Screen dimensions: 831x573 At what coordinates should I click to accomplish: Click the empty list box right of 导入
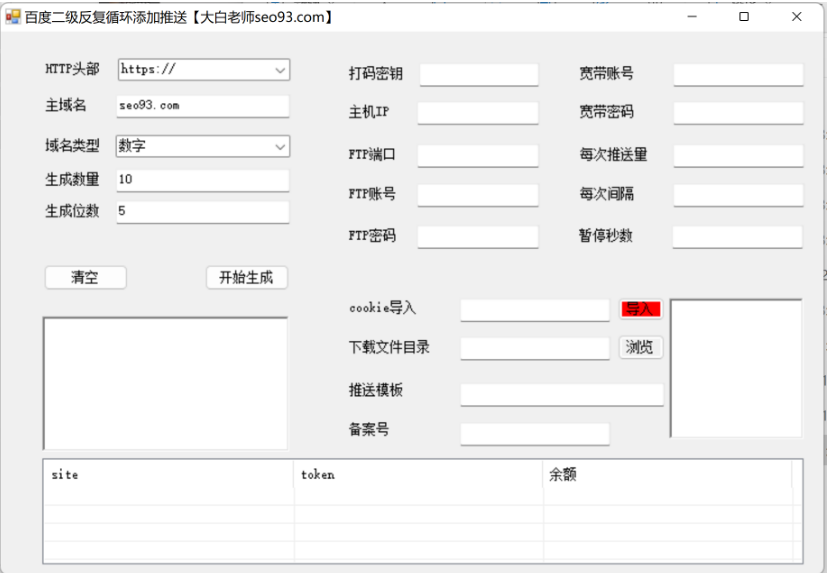pyautogui.click(x=736, y=368)
